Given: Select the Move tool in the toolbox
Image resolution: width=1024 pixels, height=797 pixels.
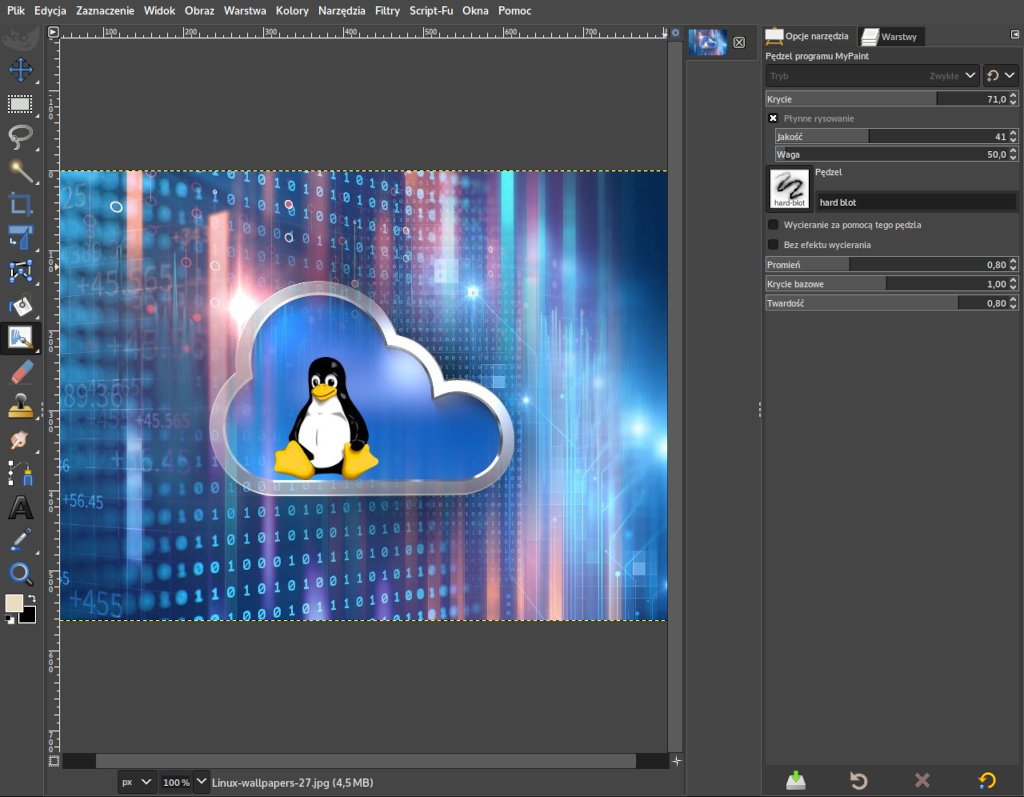Looking at the screenshot, I should click(x=20, y=70).
